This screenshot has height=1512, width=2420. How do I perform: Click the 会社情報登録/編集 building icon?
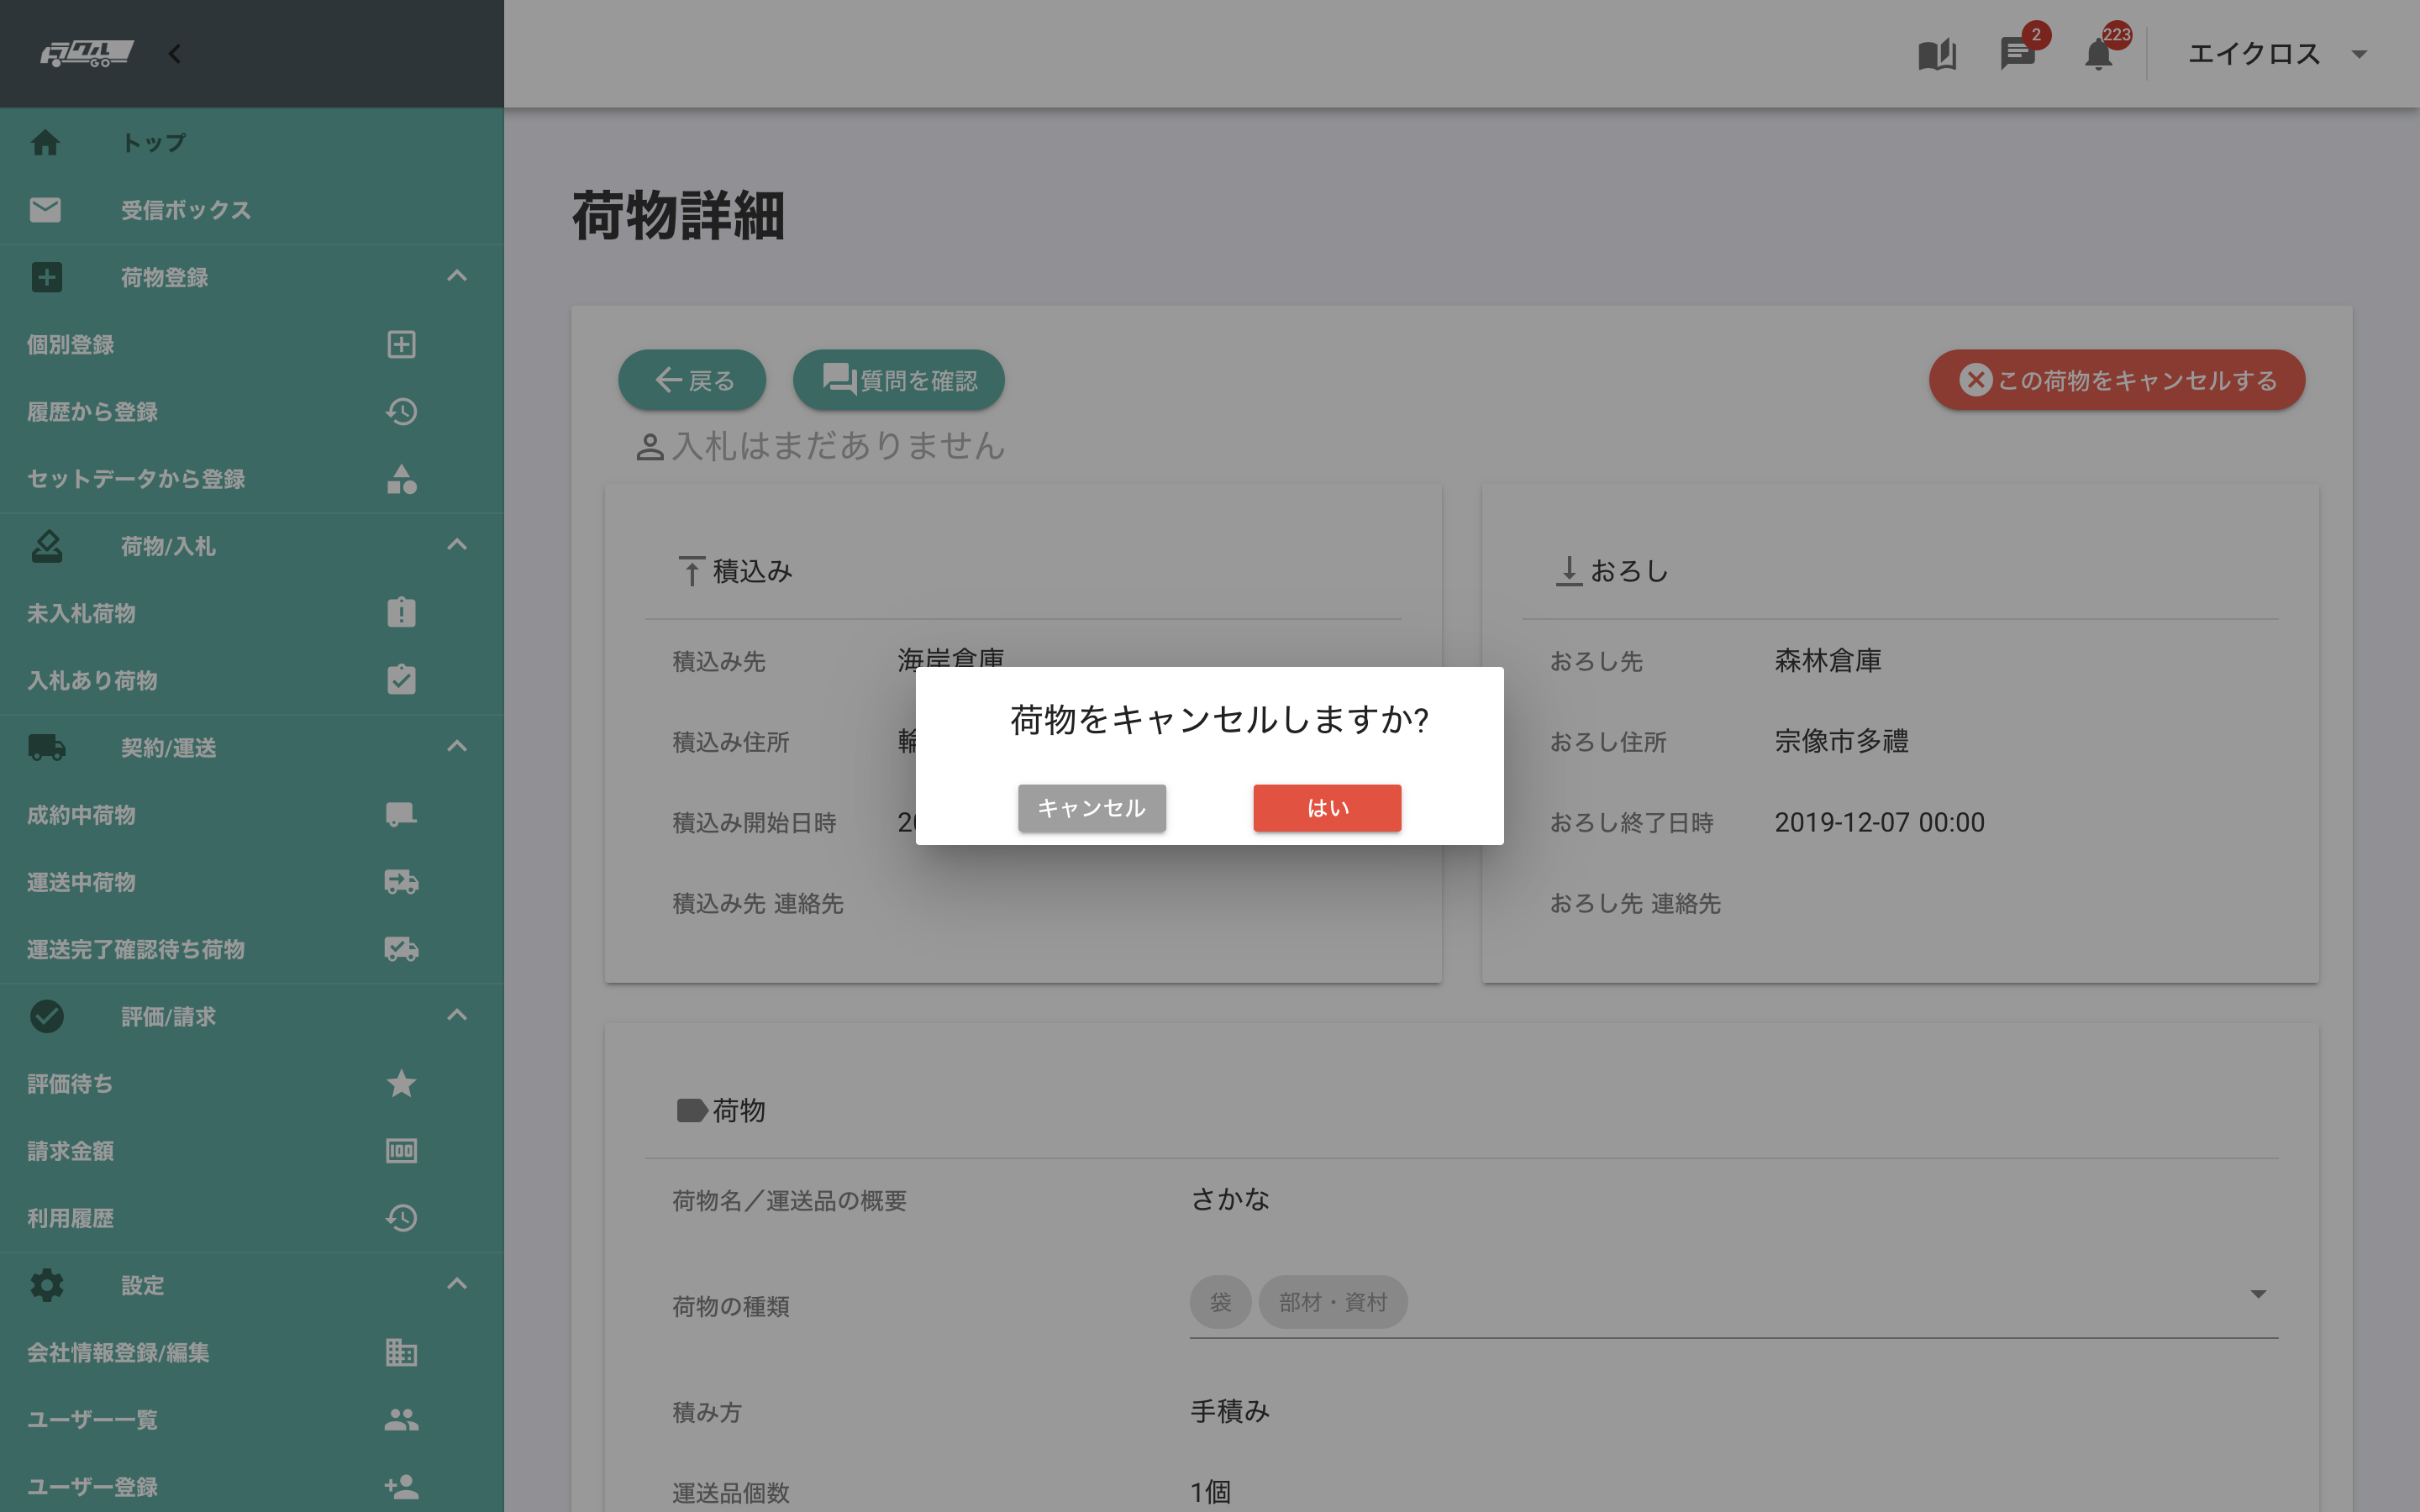401,1352
